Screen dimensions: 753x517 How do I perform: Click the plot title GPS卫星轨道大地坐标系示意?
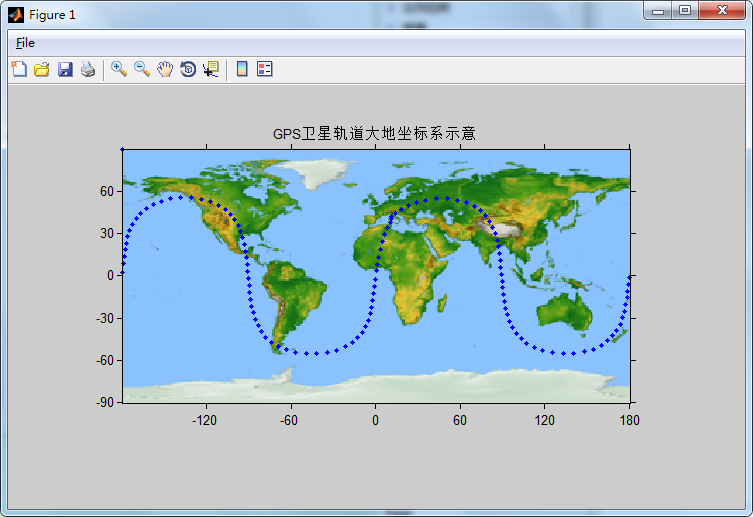click(374, 134)
